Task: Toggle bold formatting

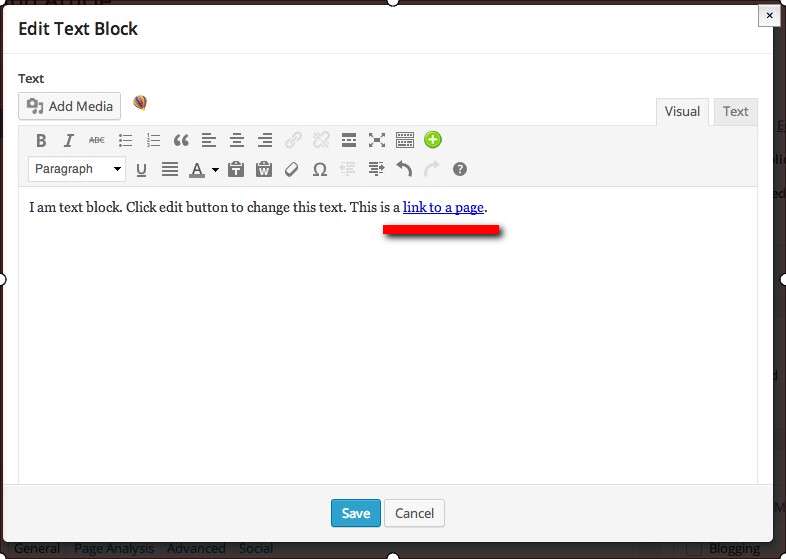Action: pyautogui.click(x=41, y=140)
